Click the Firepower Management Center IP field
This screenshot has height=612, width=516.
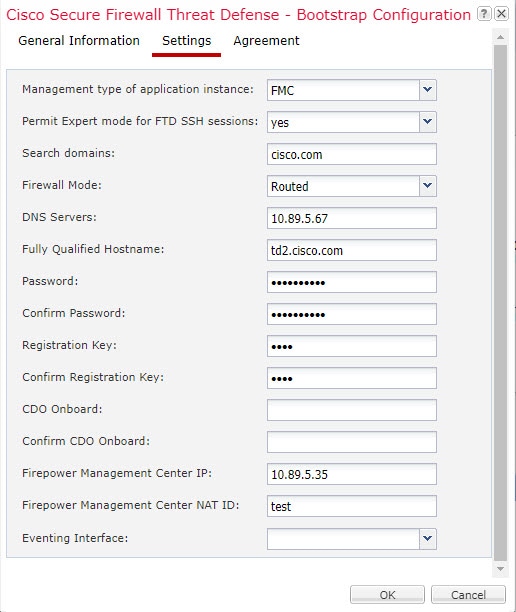pos(352,474)
